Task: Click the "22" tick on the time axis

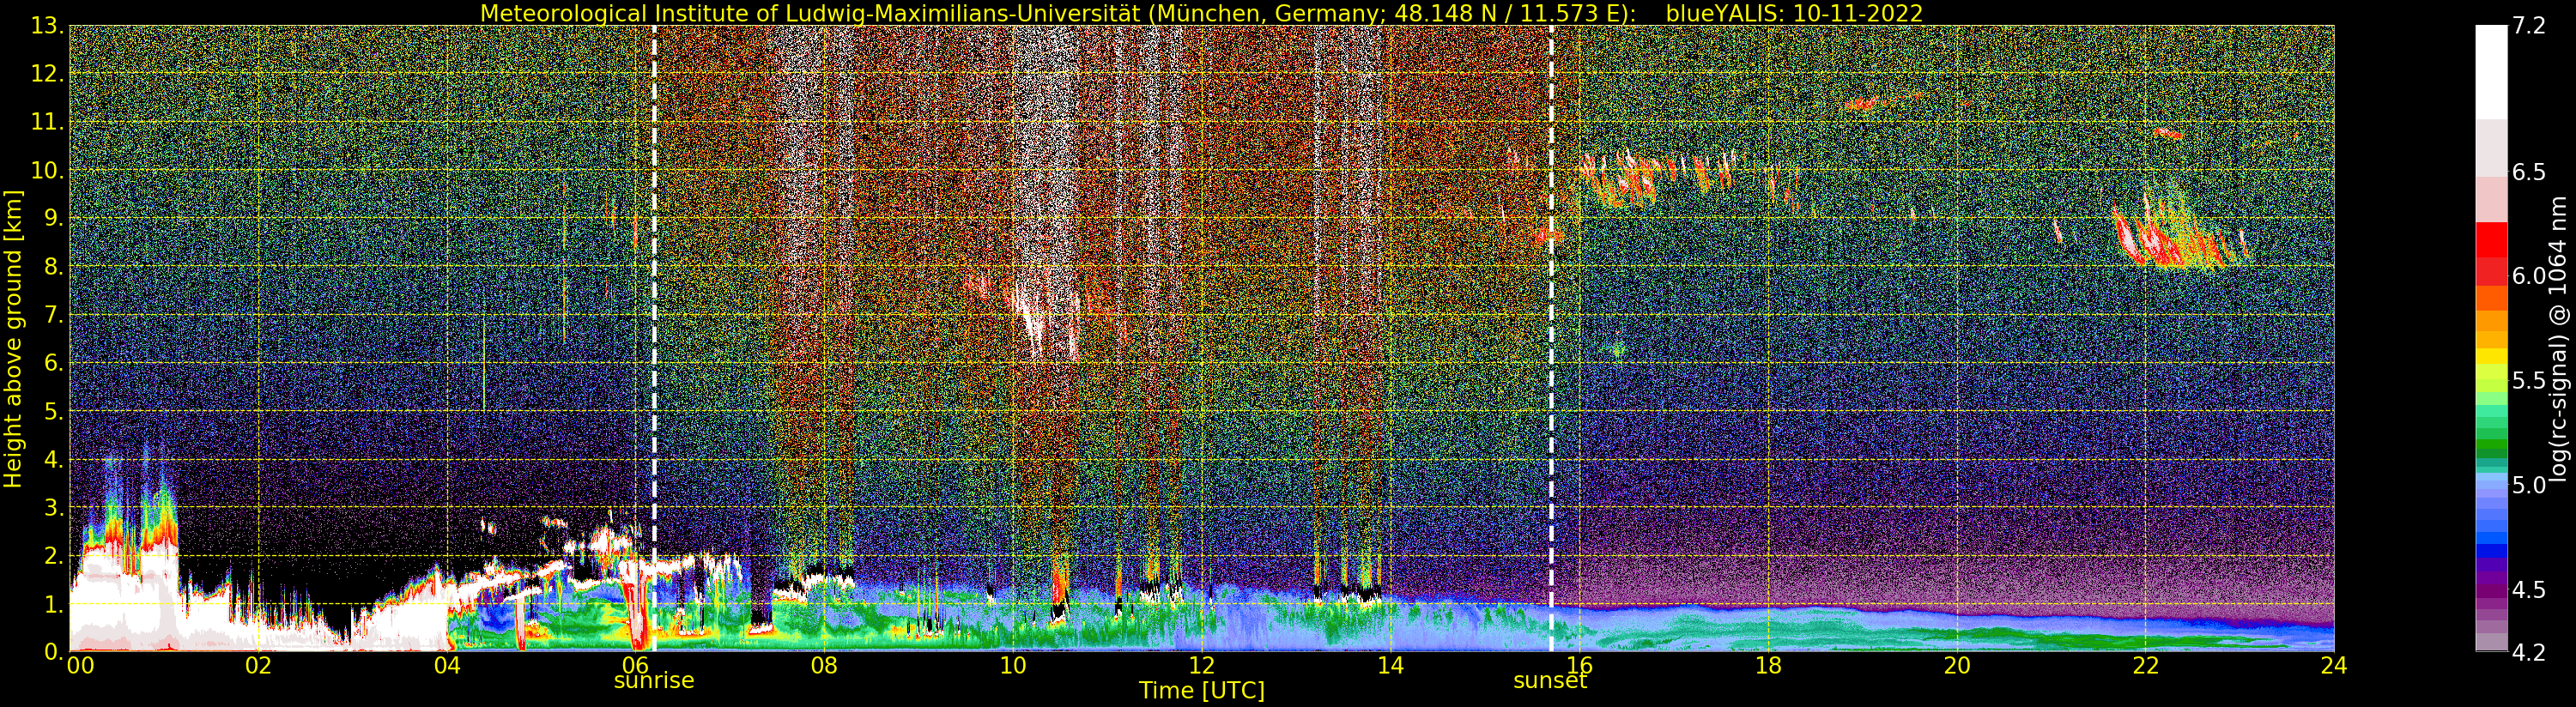Action: click(x=2146, y=665)
